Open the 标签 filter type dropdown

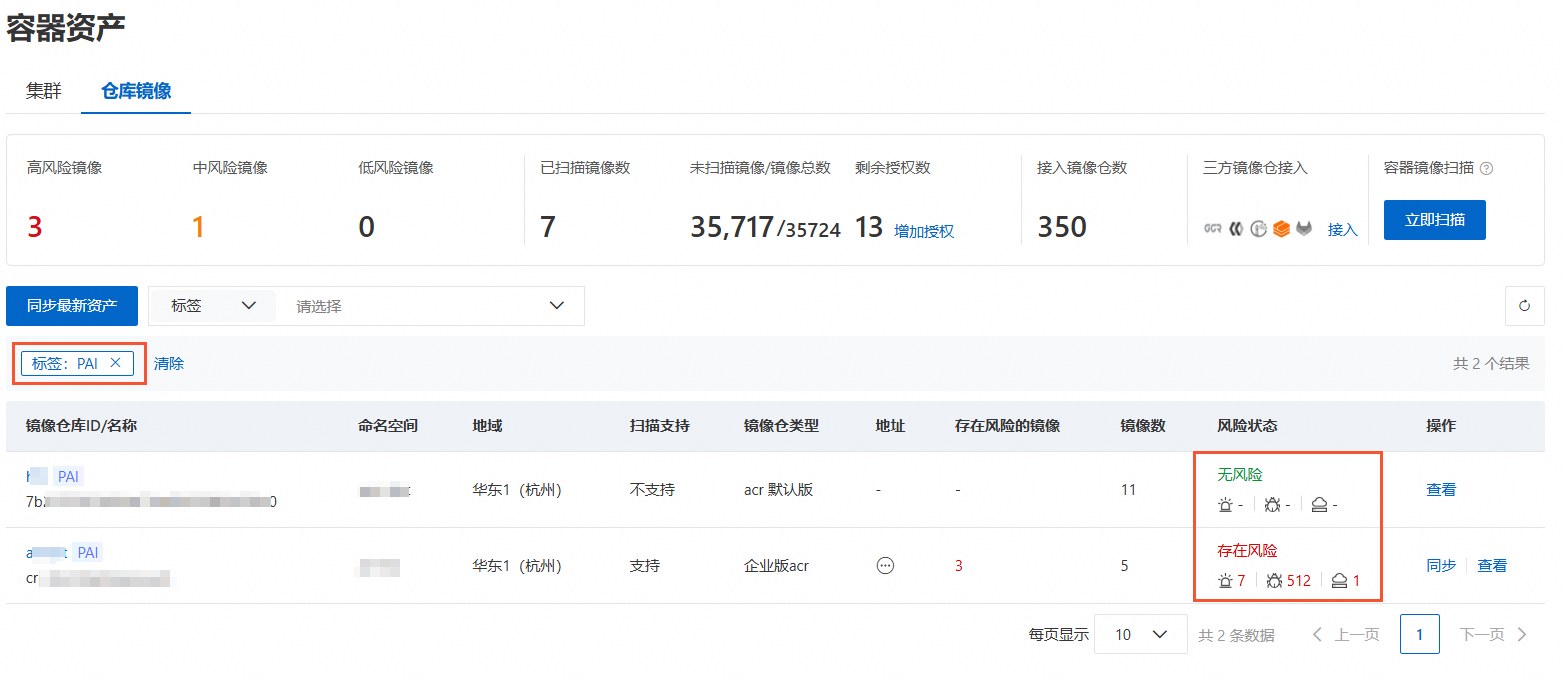(212, 306)
